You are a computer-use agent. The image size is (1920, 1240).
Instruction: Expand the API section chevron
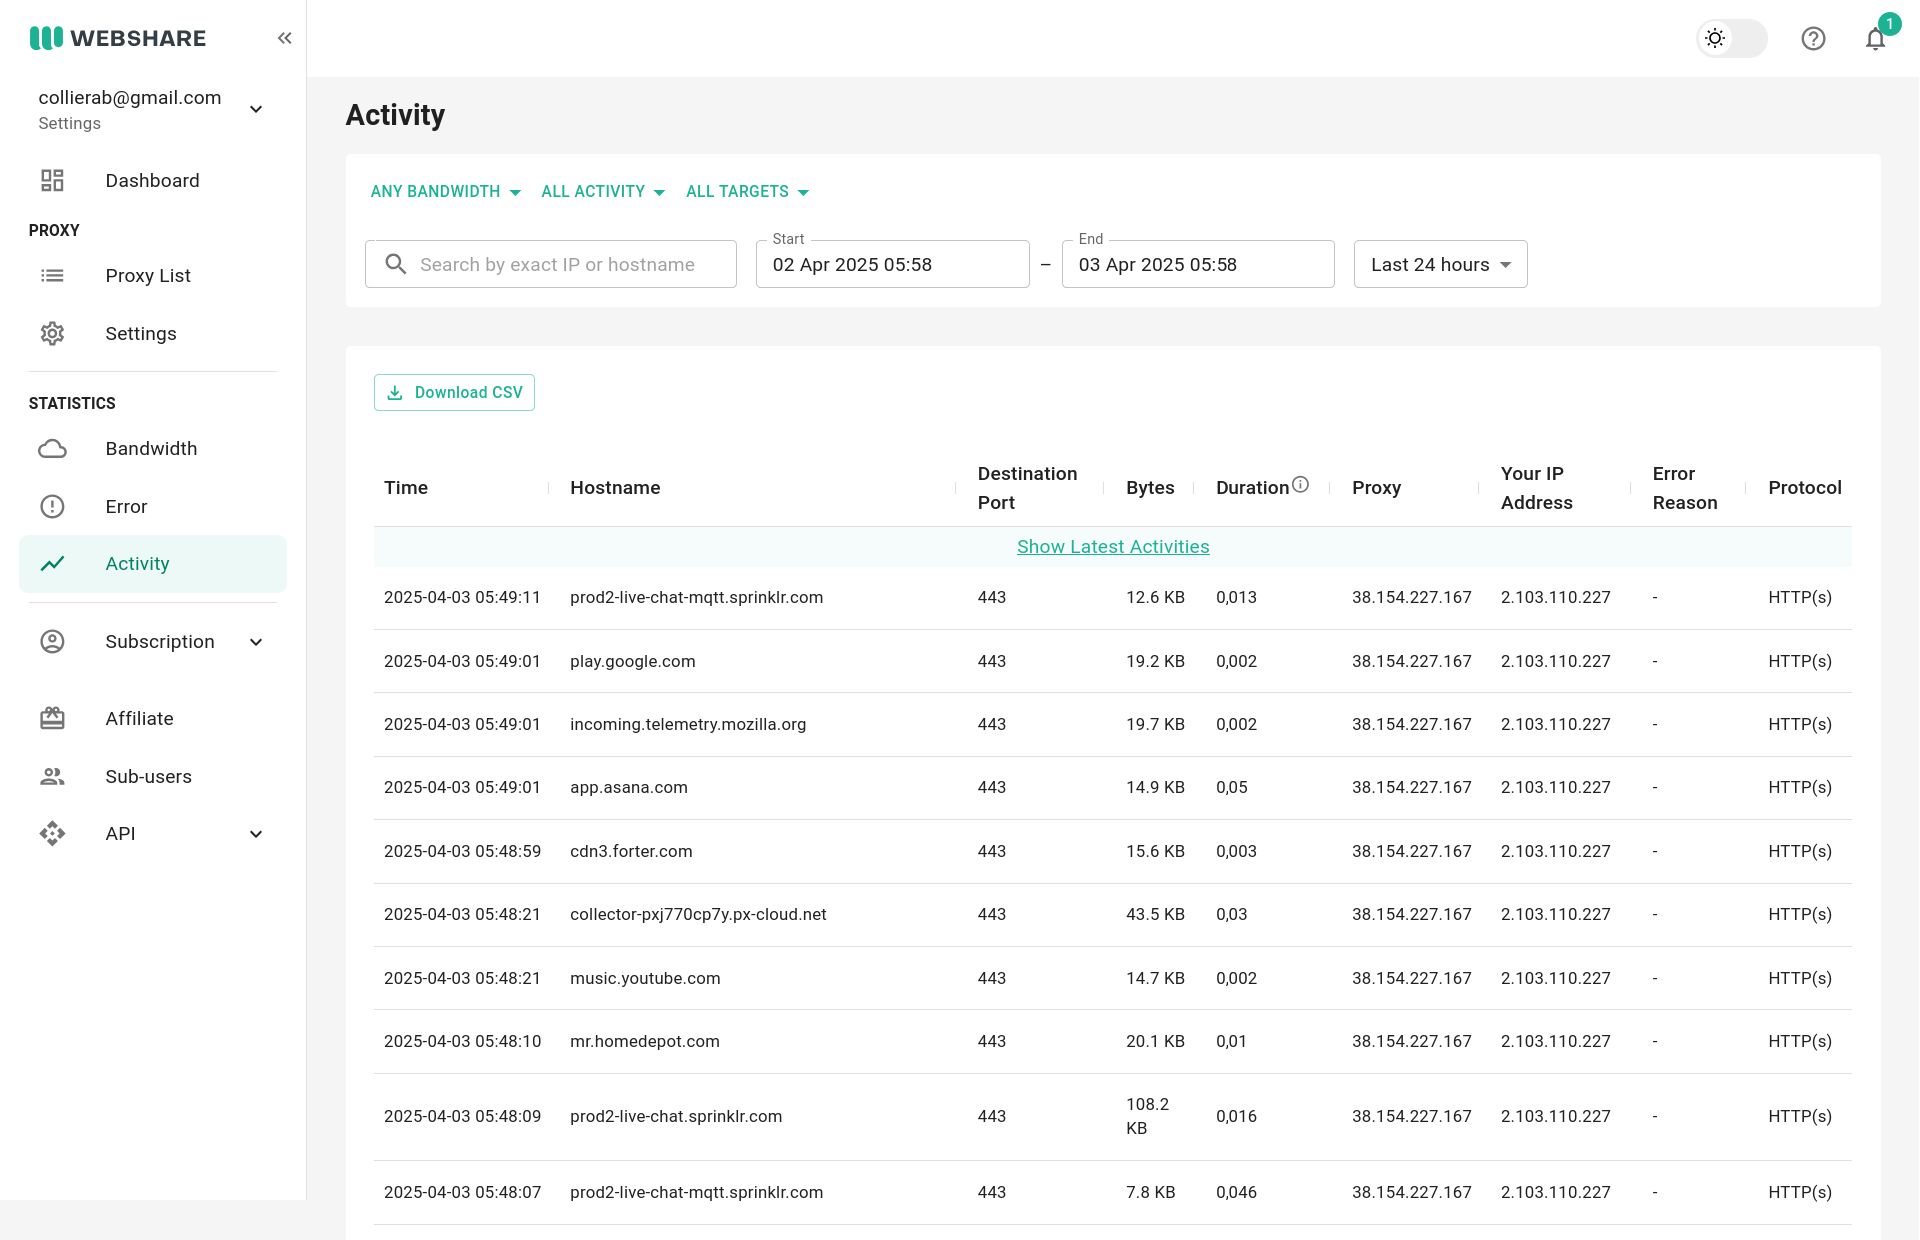click(256, 834)
